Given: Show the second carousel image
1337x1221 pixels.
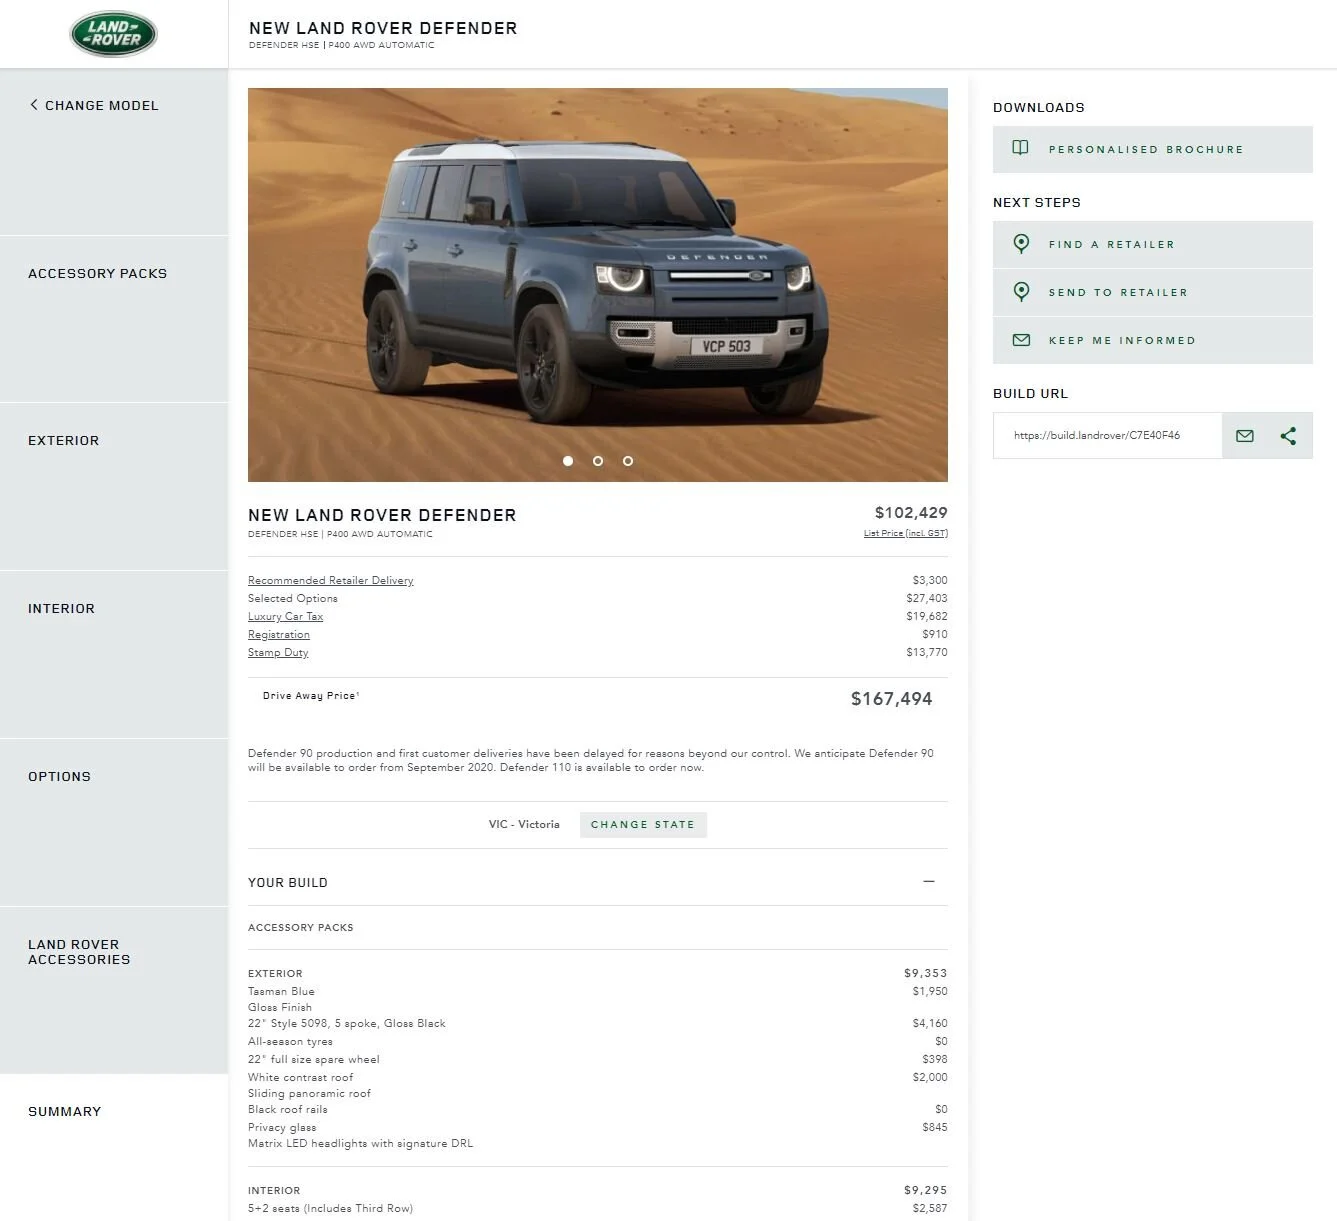Looking at the screenshot, I should (x=598, y=461).
